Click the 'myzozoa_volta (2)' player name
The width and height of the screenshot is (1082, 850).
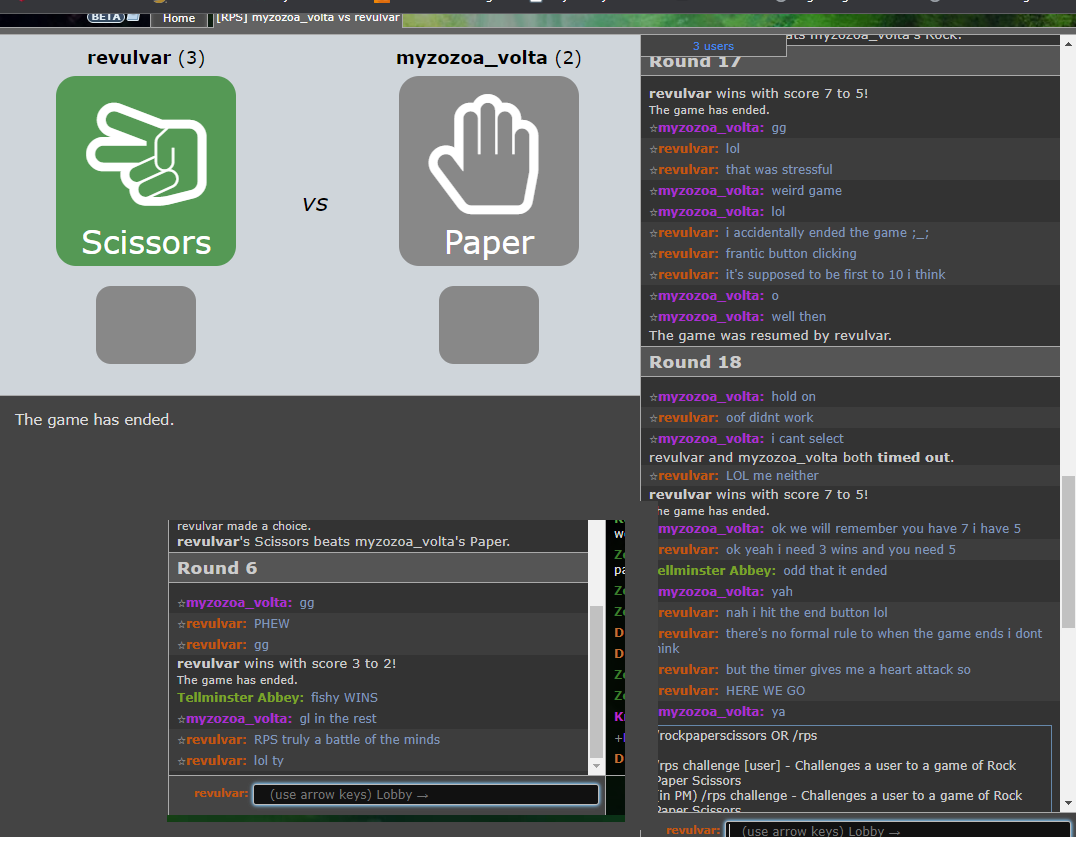(489, 57)
